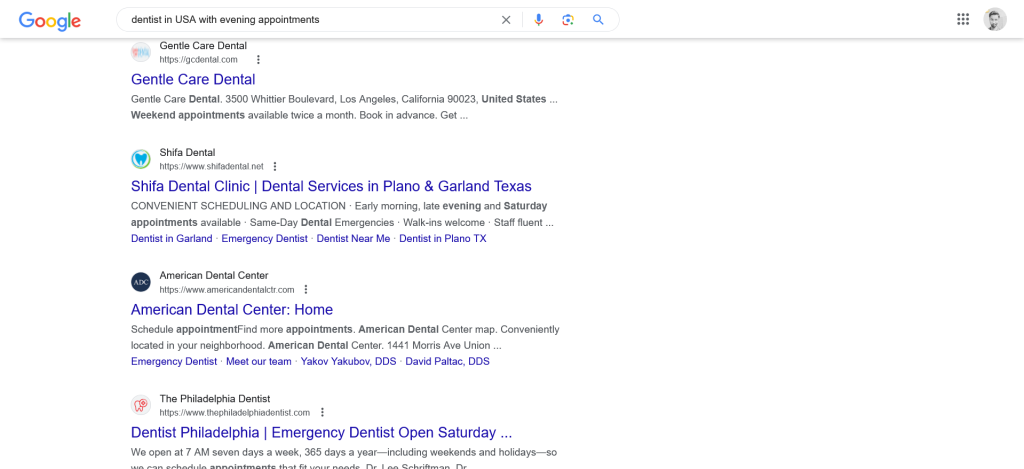
Task: Open more options for shifadental.net result
Action: click(x=275, y=167)
